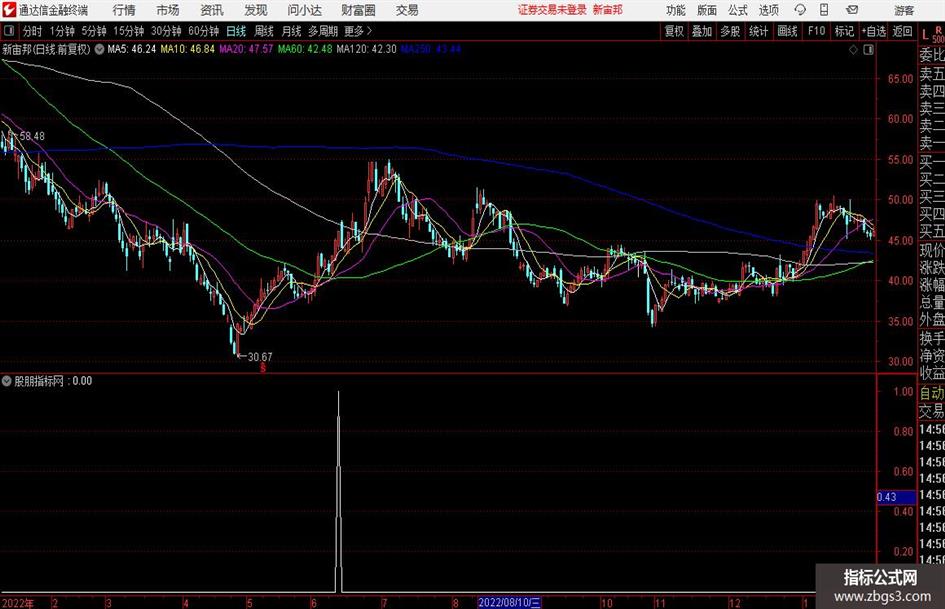Open the 交易 menu
This screenshot has width=945, height=609.
pyautogui.click(x=407, y=10)
